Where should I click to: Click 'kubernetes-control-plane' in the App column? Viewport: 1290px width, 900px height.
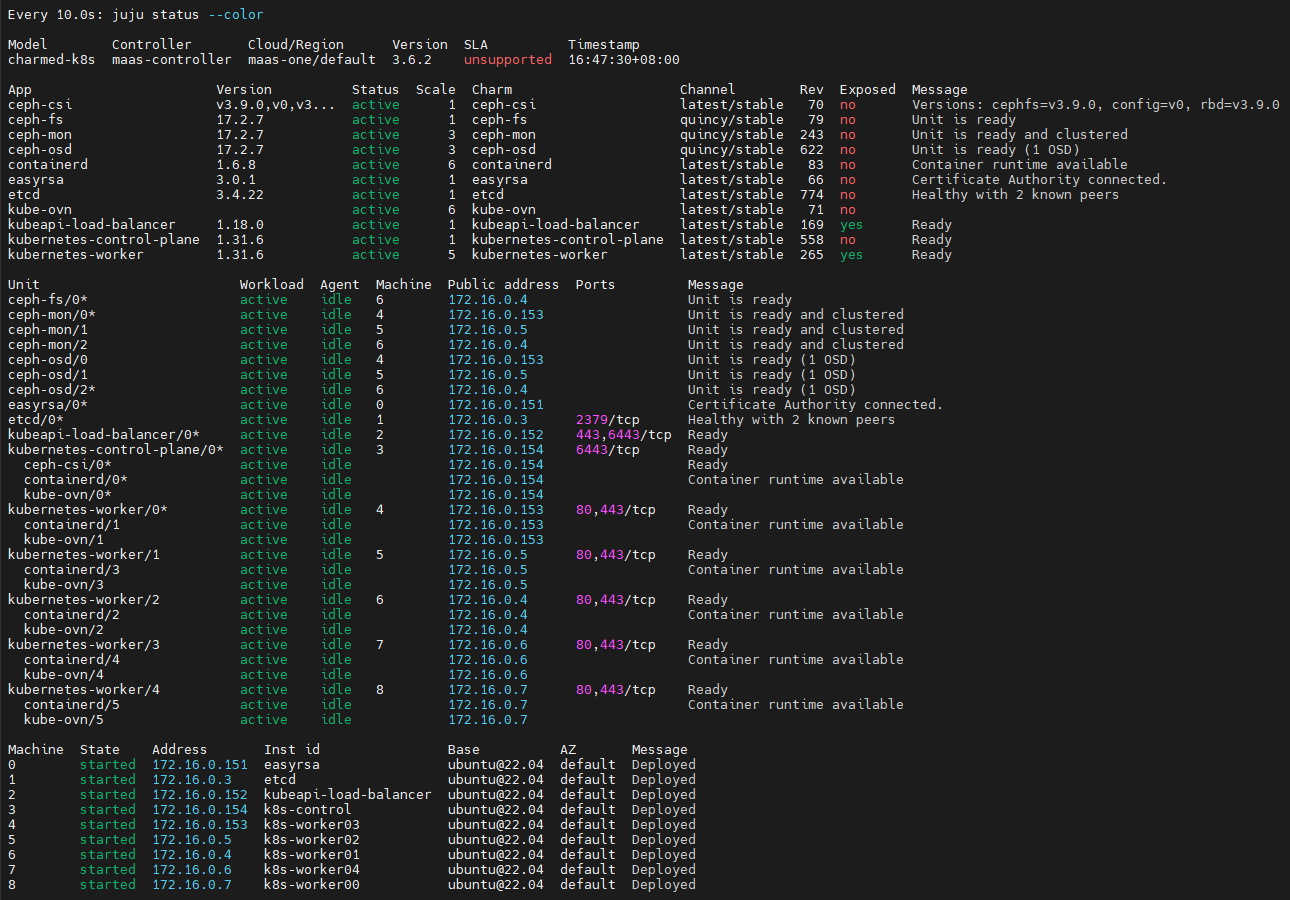[104, 240]
